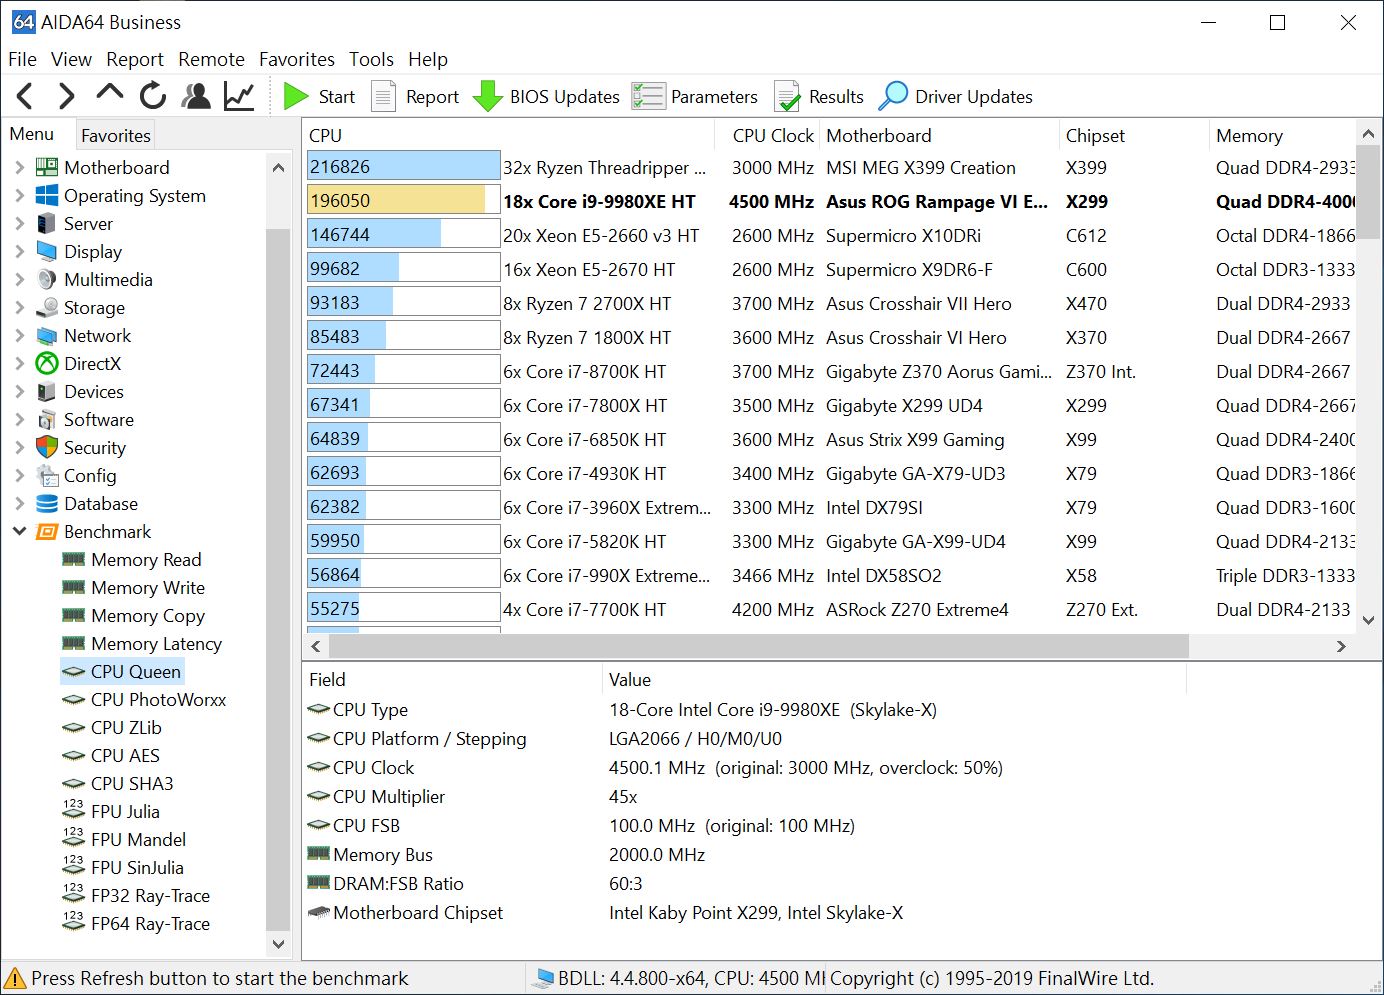
Task: Select Operating System in the tree
Action: pyautogui.click(x=134, y=195)
